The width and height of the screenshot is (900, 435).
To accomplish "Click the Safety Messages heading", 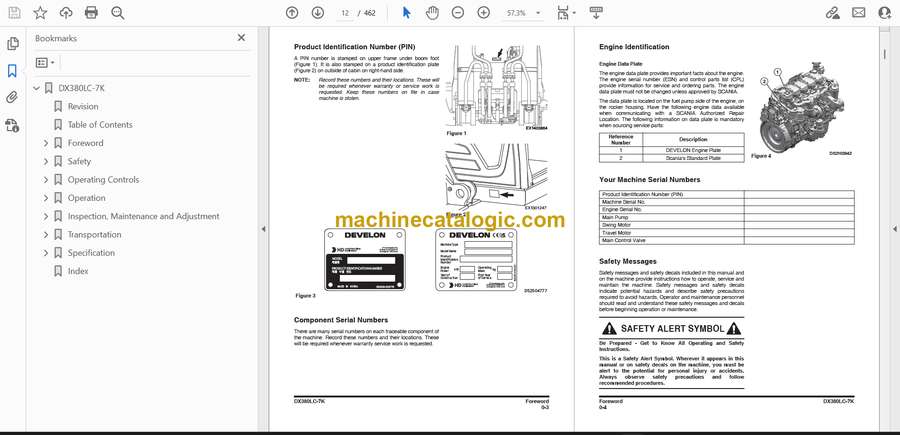I will [x=628, y=261].
